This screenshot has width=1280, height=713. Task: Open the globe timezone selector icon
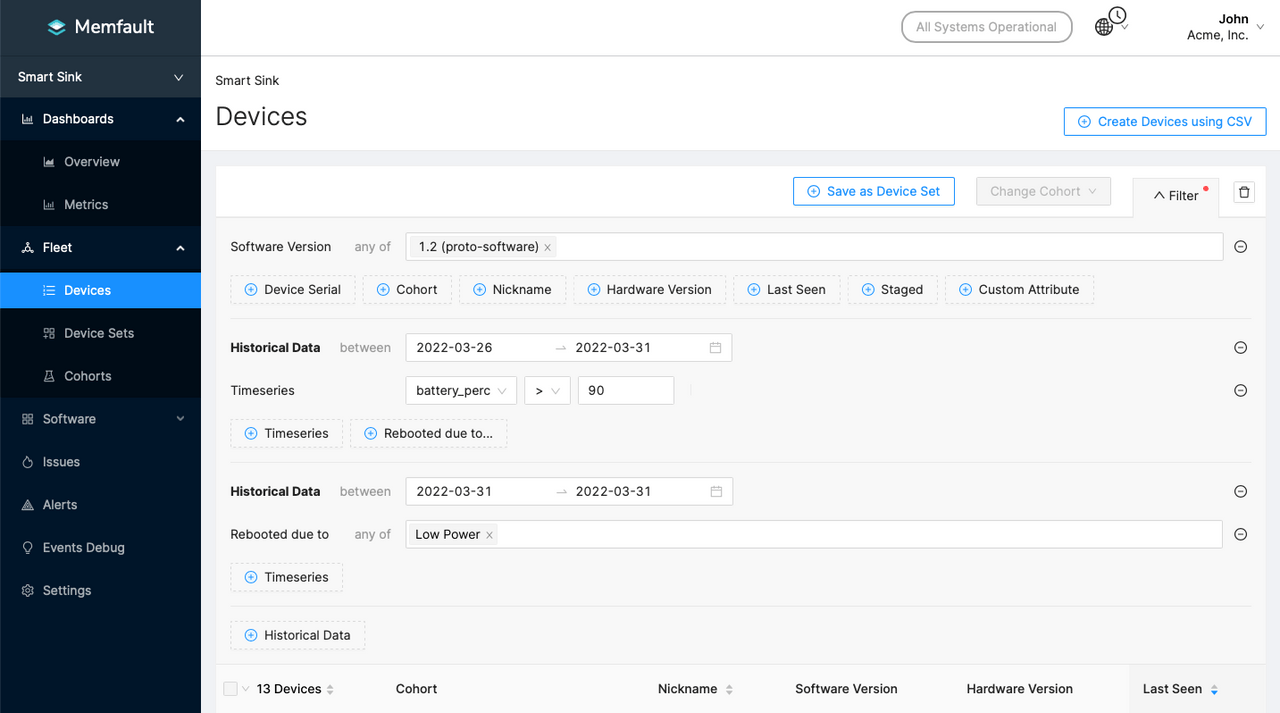1105,27
